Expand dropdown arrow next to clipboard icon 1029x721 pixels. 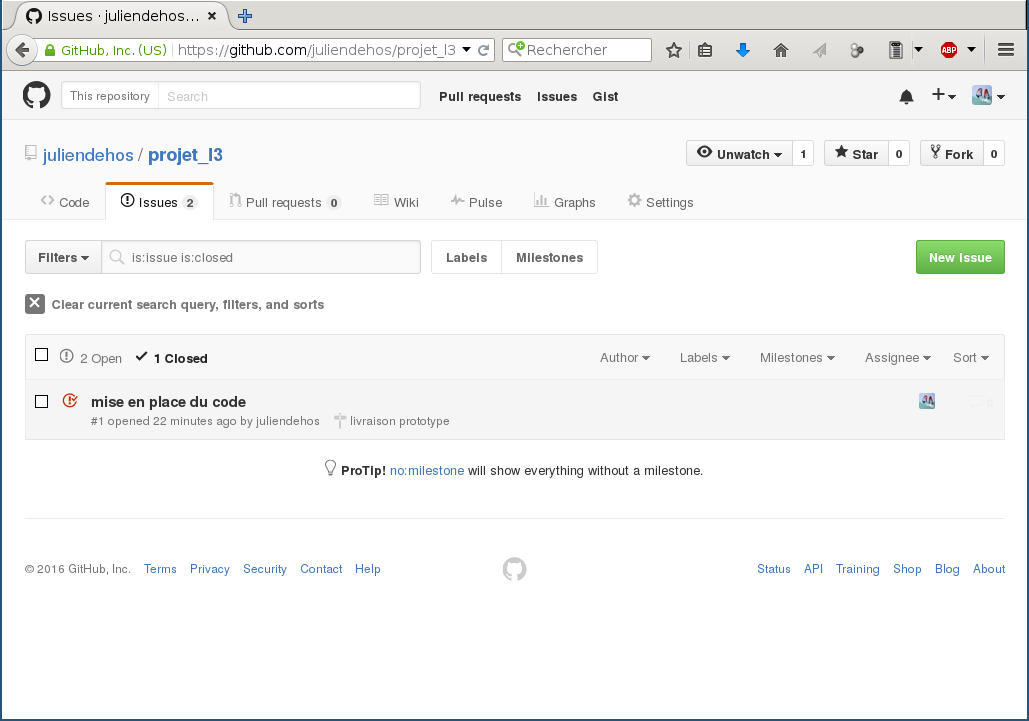[919, 50]
